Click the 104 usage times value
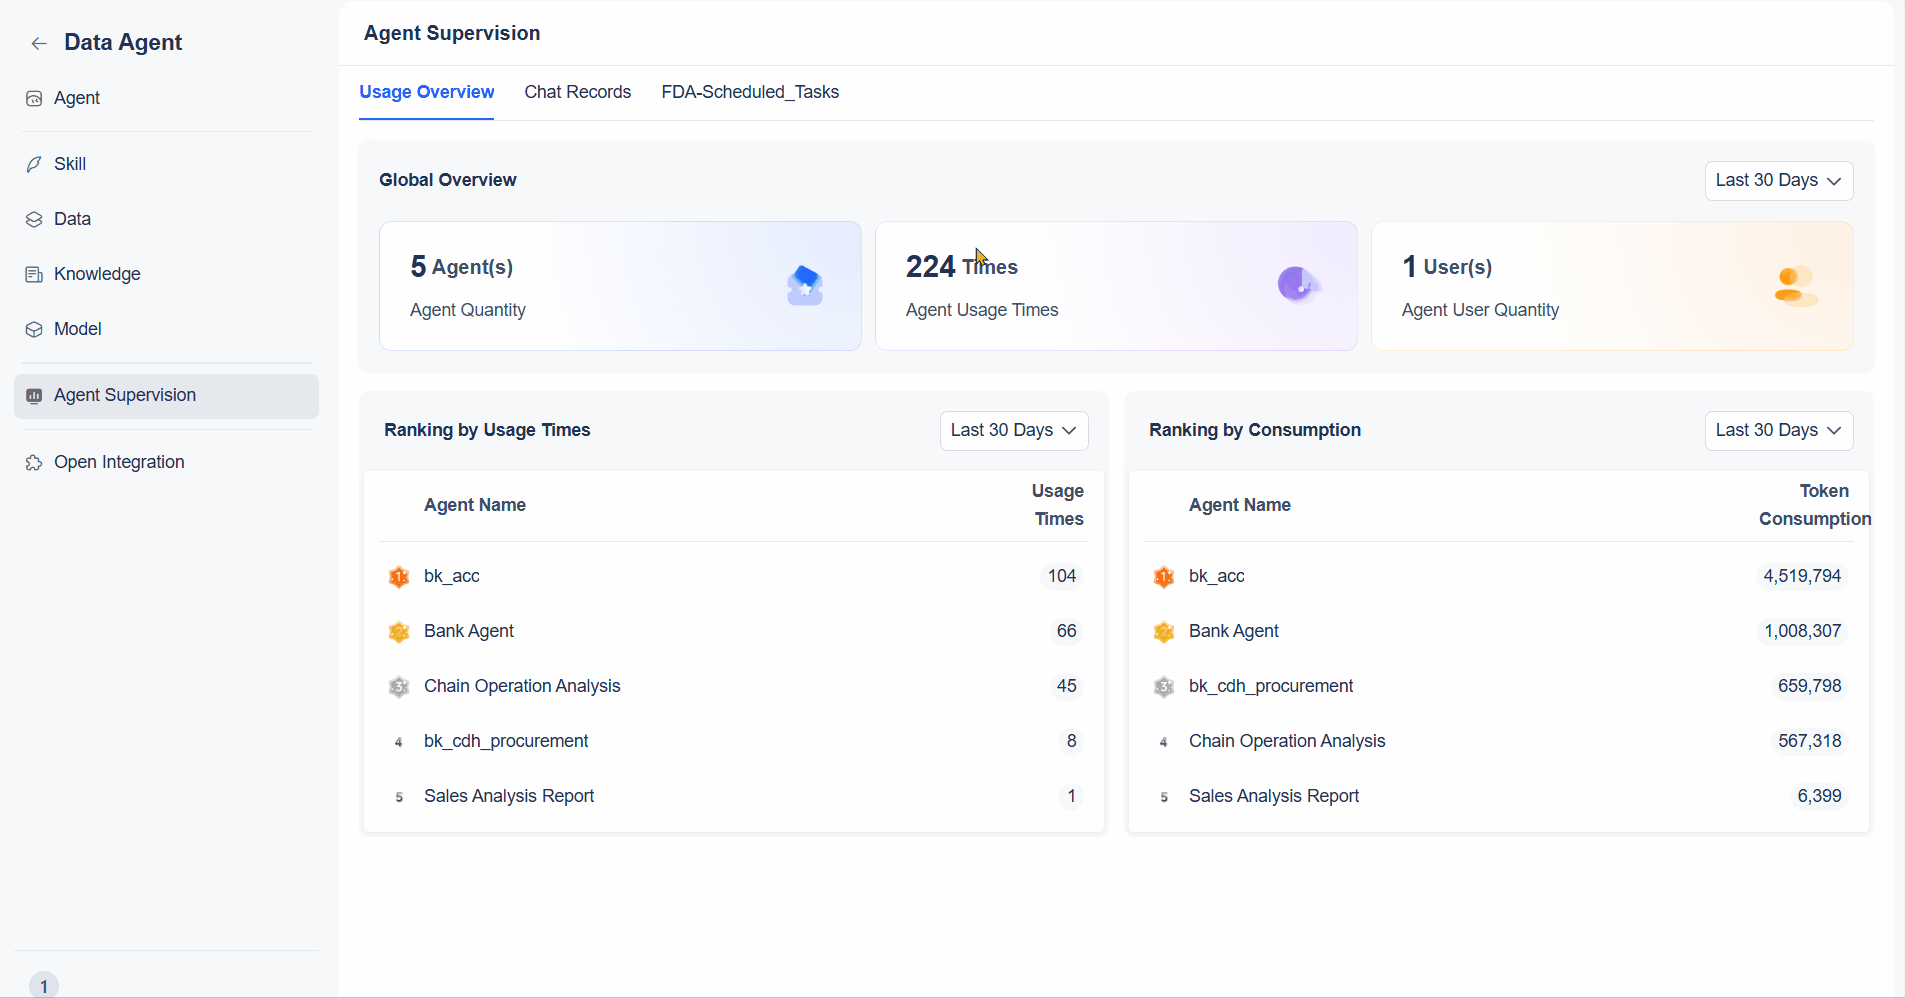Image resolution: width=1905 pixels, height=998 pixels. click(1062, 576)
